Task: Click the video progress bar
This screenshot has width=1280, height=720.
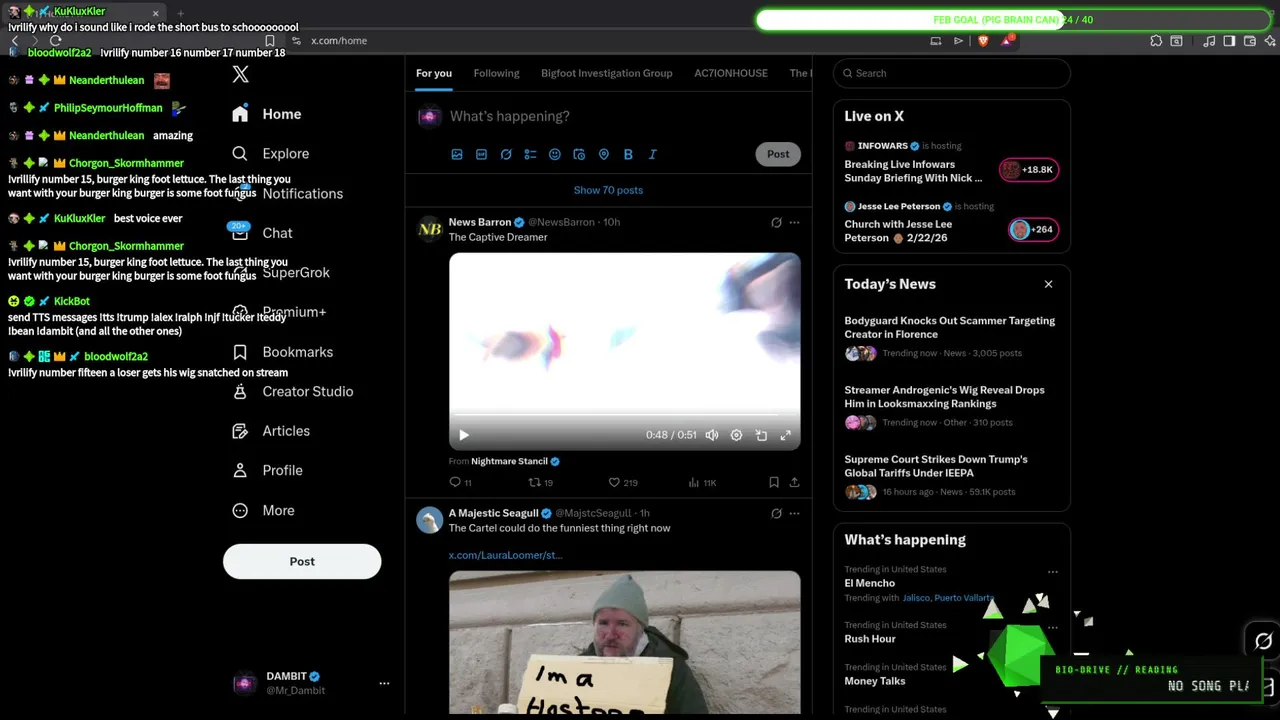Action: [624, 414]
